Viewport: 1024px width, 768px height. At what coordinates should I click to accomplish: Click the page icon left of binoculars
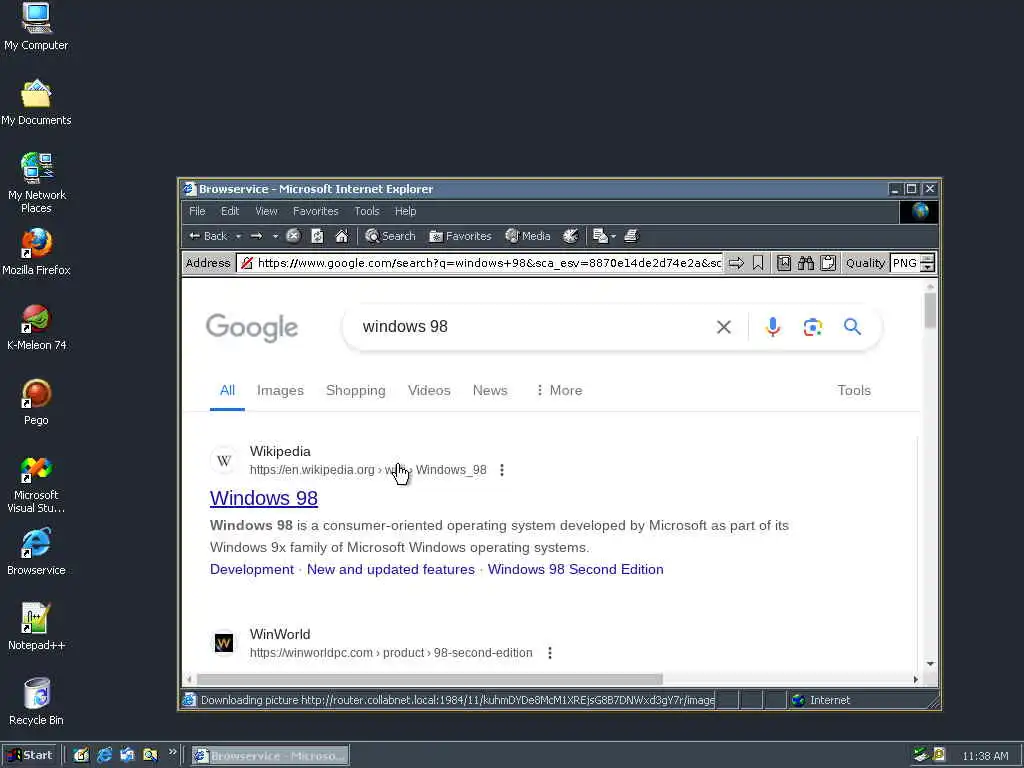click(784, 263)
